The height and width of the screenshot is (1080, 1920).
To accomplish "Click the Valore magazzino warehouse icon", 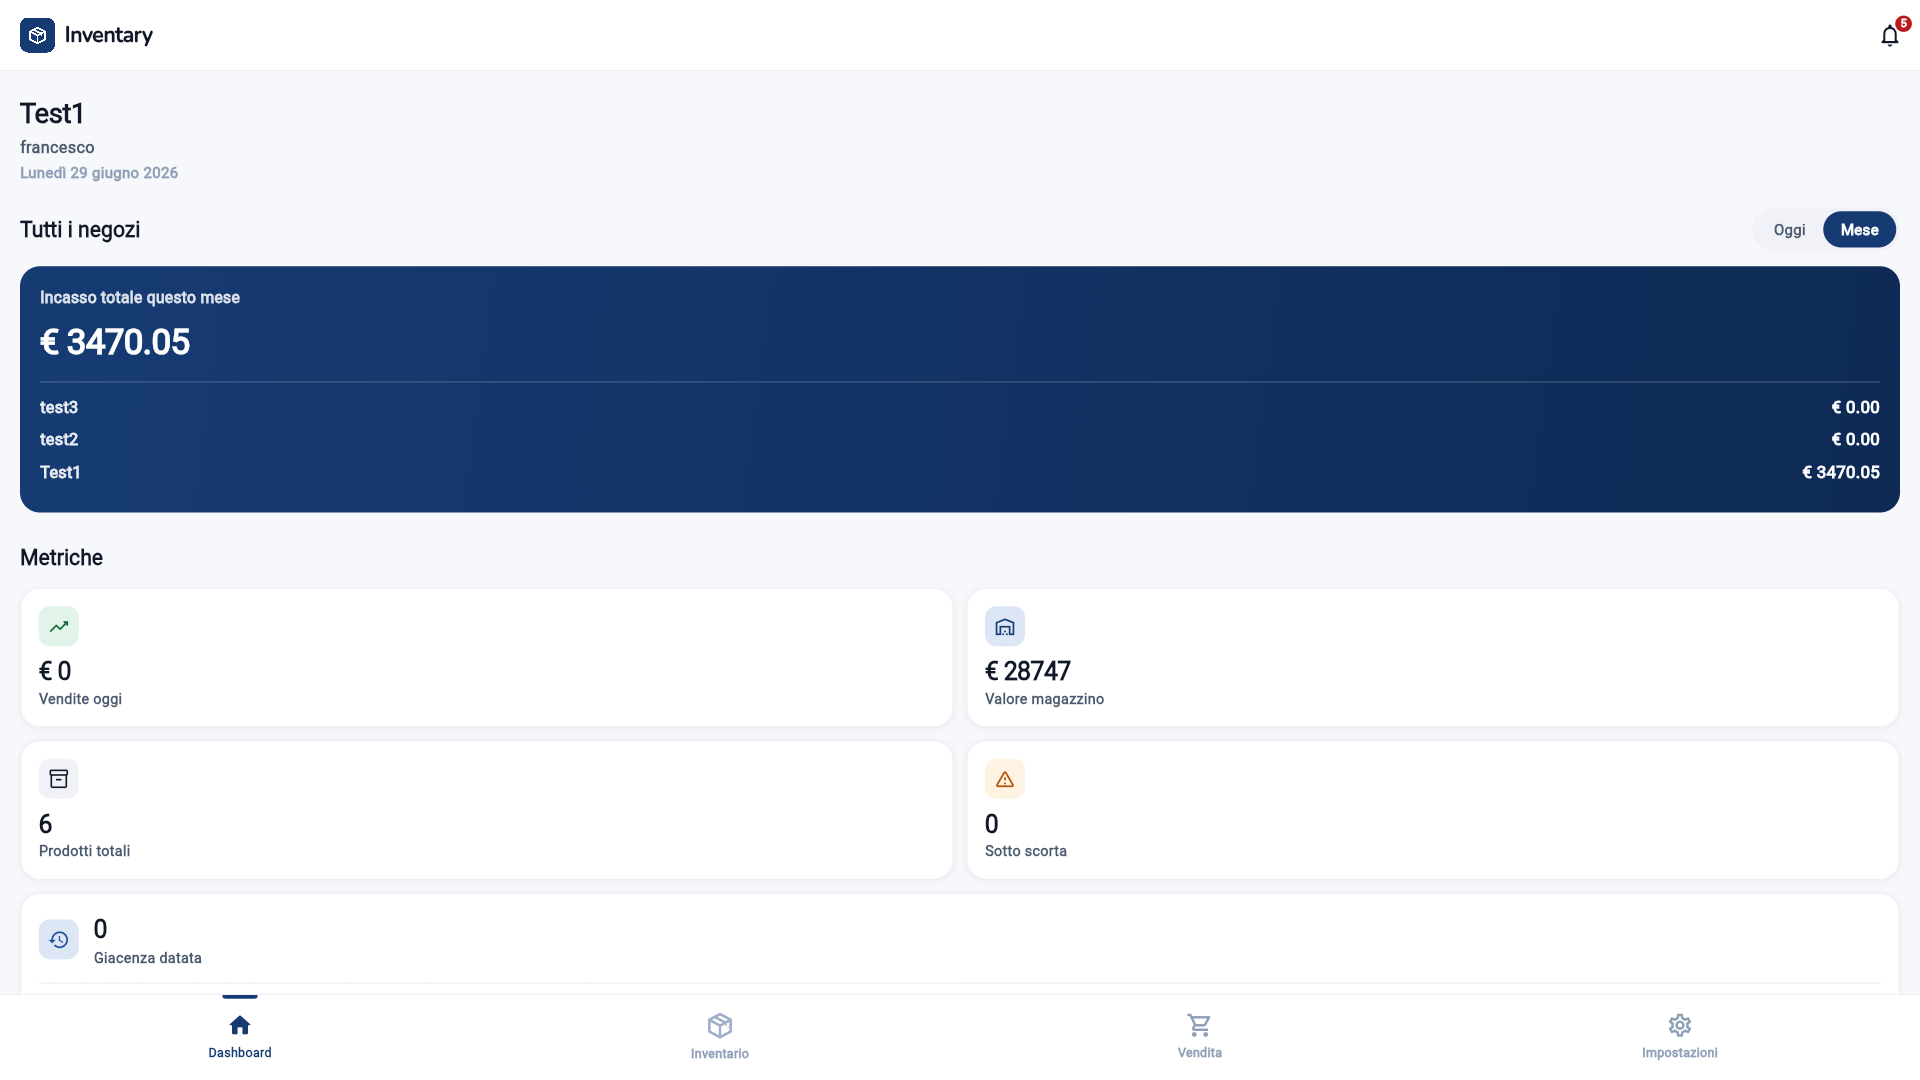I will [1004, 626].
